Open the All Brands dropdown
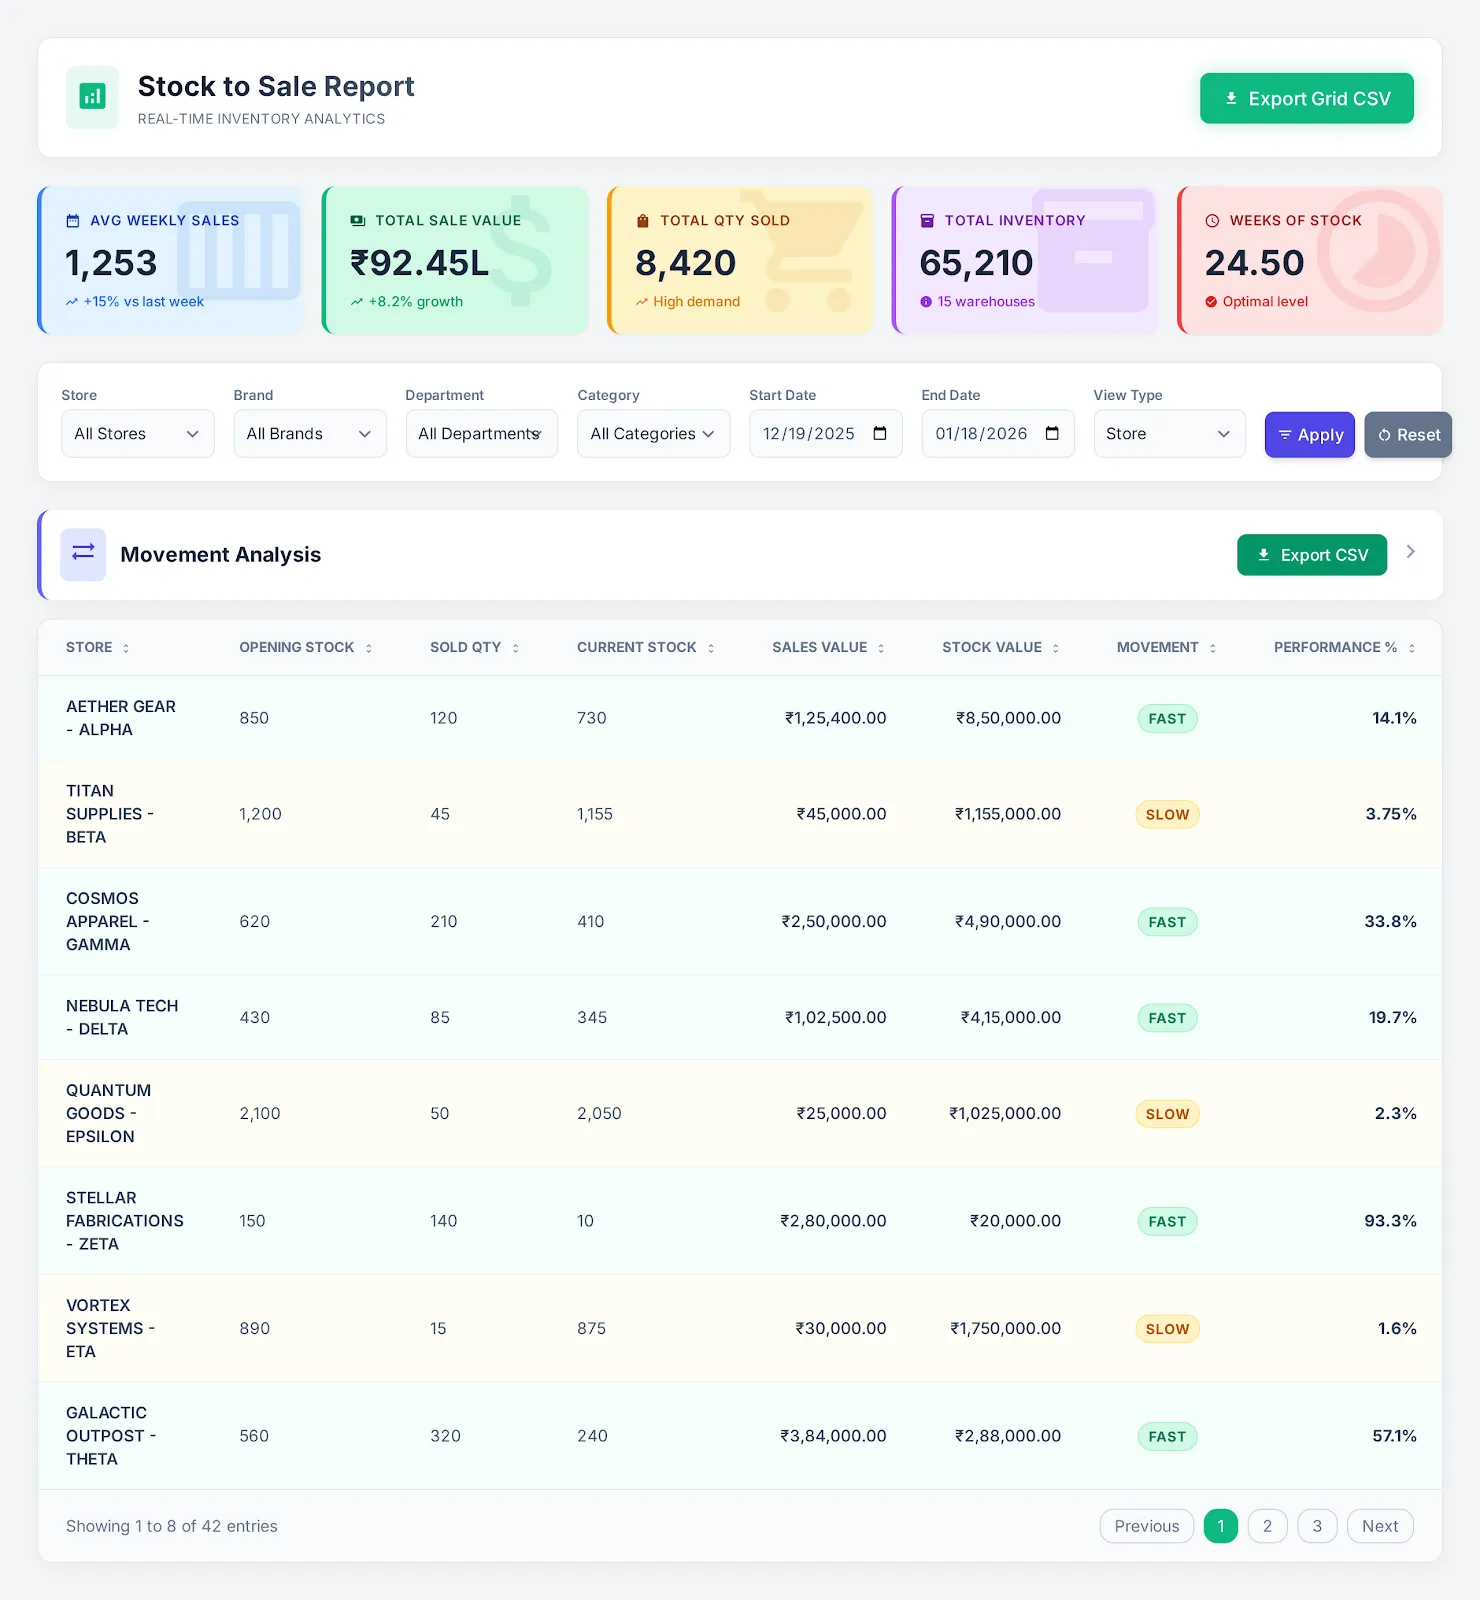This screenshot has width=1480, height=1600. pyautogui.click(x=309, y=434)
